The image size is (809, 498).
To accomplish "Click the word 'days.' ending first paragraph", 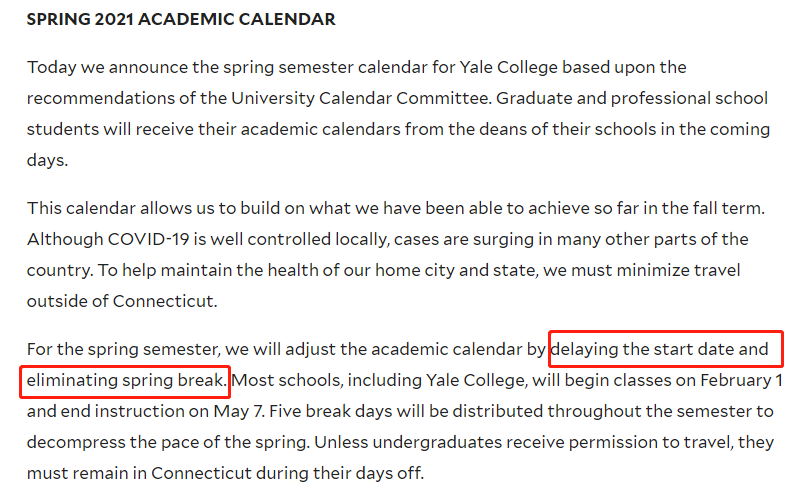I will point(47,160).
